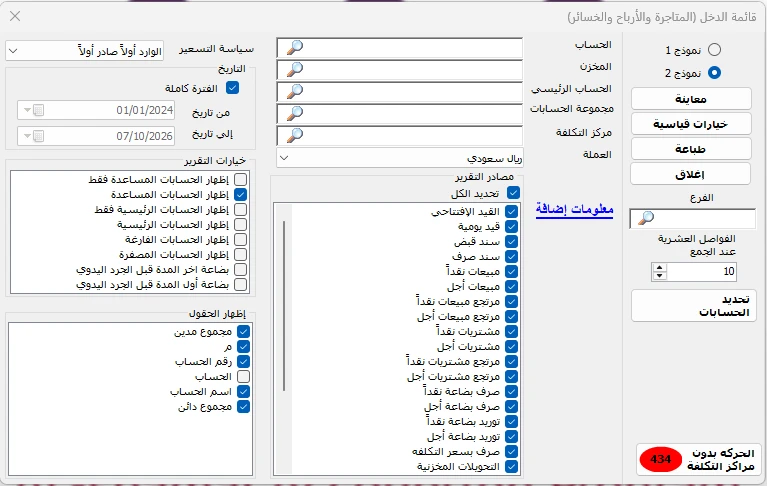Click magnifier icon for مجموعة الحسابات
Viewport: 767px width, 486px height.
click(294, 113)
